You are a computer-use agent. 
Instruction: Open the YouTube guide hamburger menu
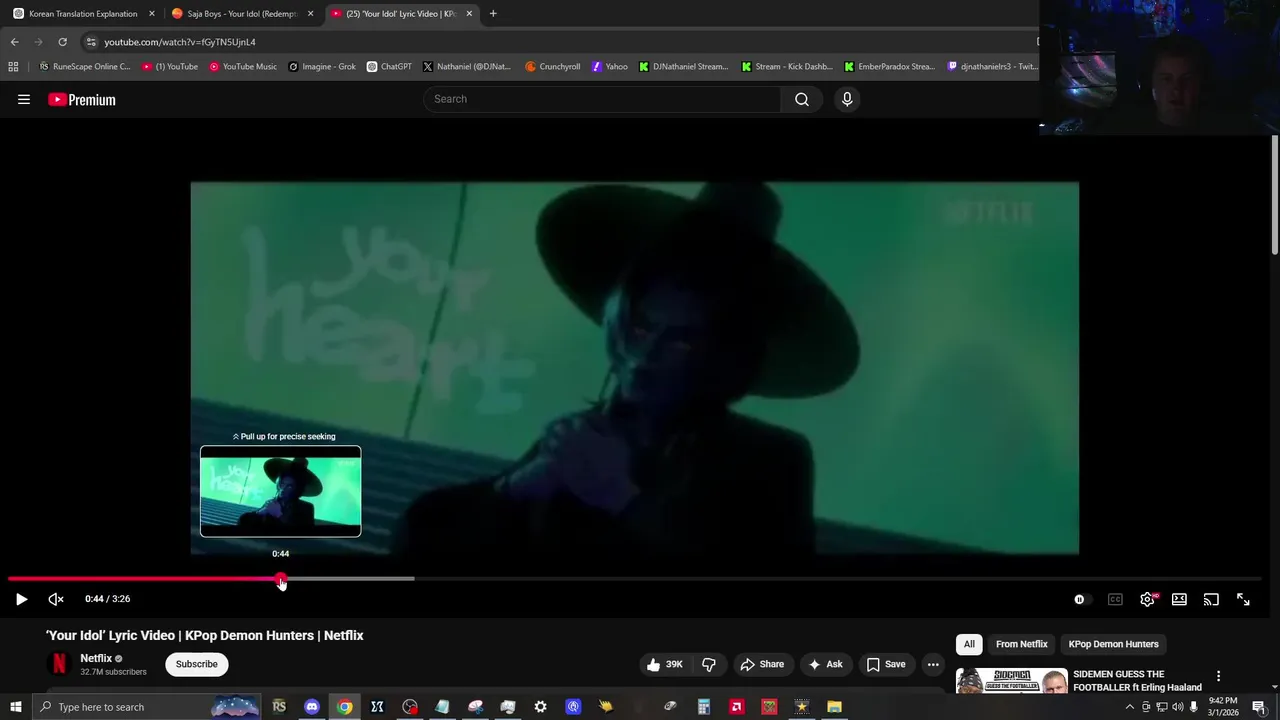point(24,99)
